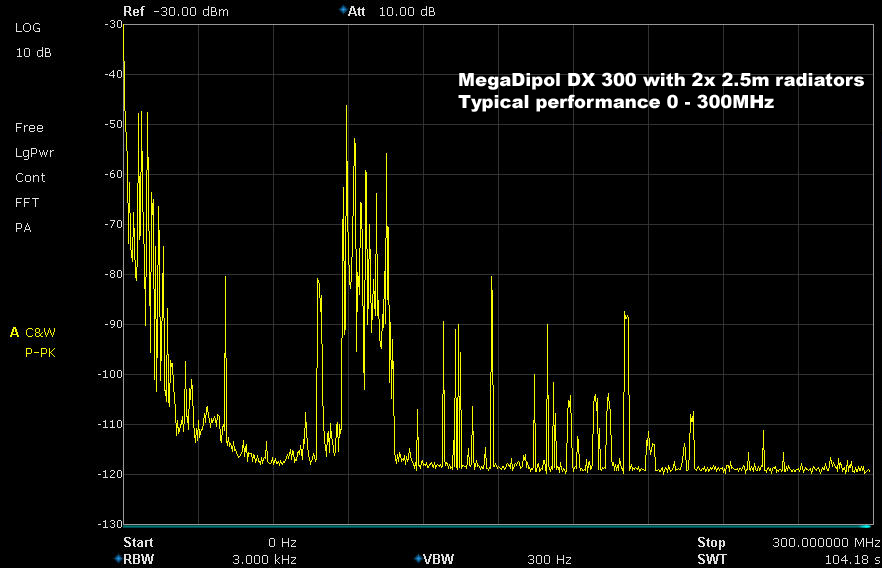Click the Start frequency 0 Hz field
This screenshot has height=568, width=882.
(210, 542)
